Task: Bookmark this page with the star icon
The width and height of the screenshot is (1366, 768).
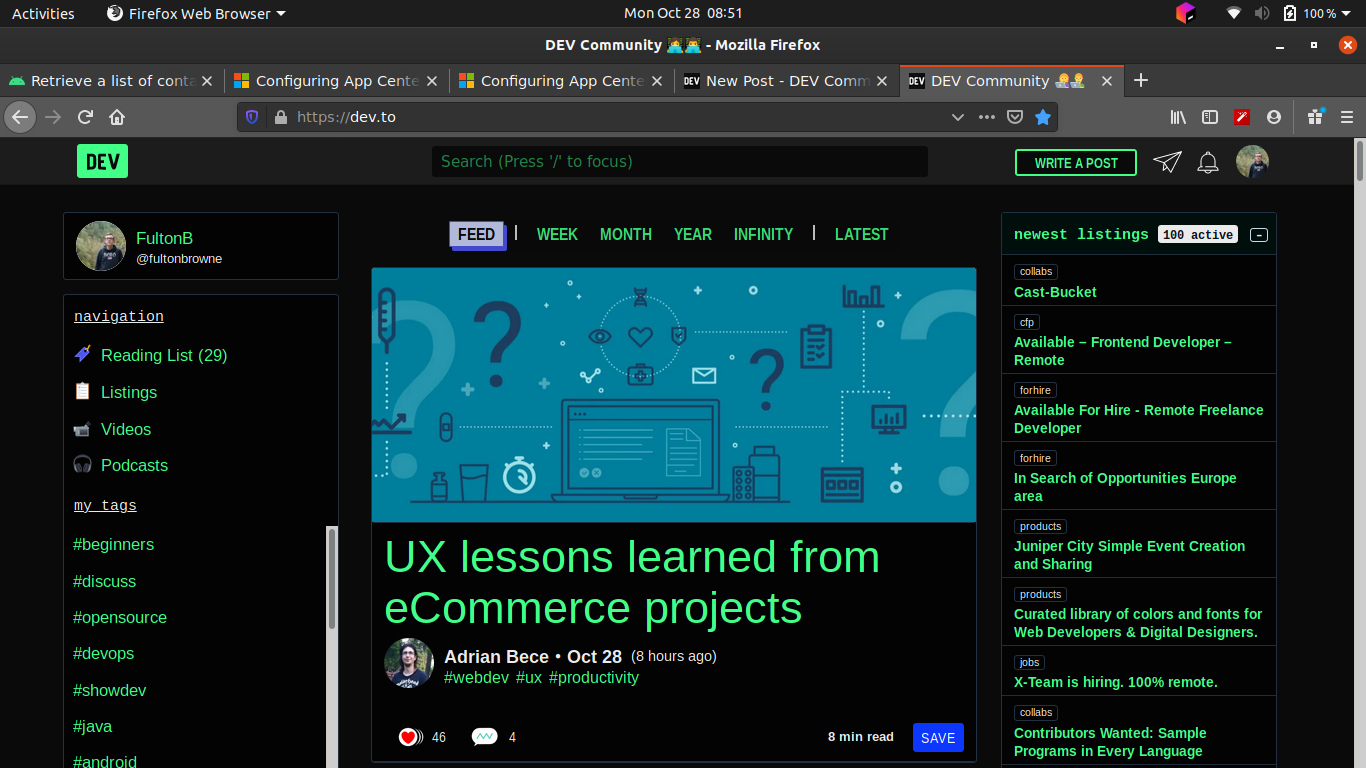Action: (1043, 117)
